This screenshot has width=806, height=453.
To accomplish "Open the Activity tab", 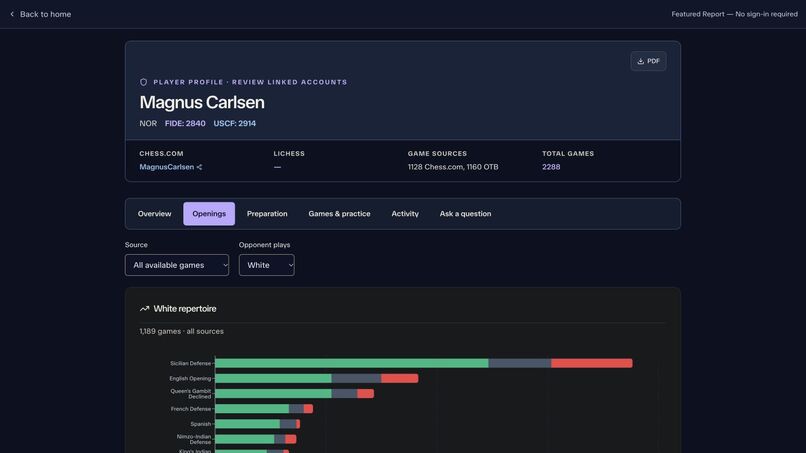I will pyautogui.click(x=405, y=214).
